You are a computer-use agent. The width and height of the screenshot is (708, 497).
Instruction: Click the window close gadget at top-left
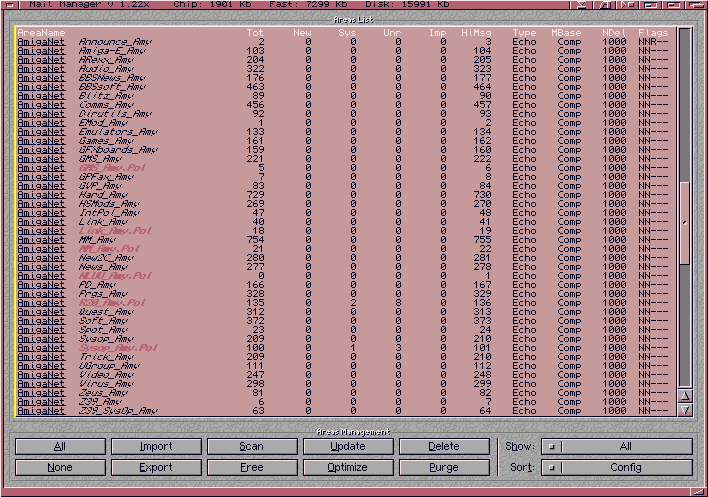click(7, 5)
